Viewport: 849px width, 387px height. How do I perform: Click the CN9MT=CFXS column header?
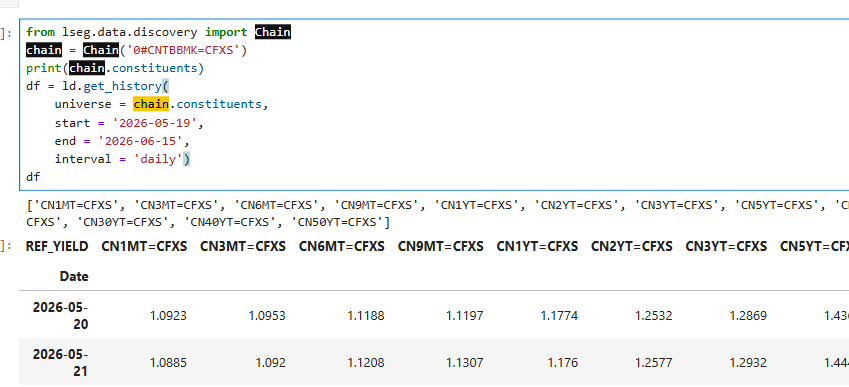pos(441,246)
